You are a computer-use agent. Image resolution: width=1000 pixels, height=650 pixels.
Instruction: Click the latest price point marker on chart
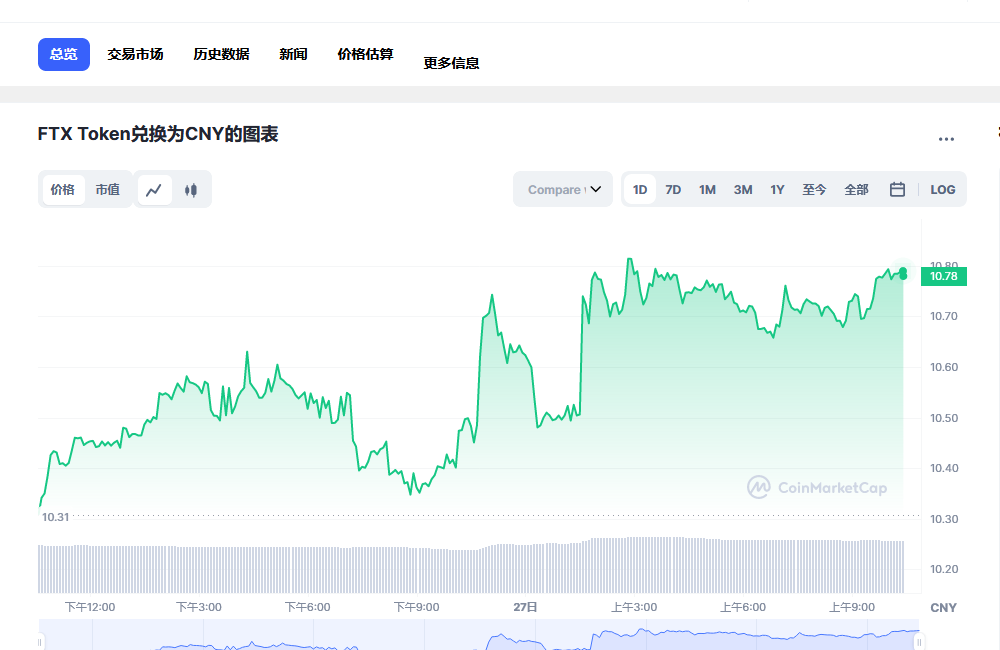[x=903, y=274]
